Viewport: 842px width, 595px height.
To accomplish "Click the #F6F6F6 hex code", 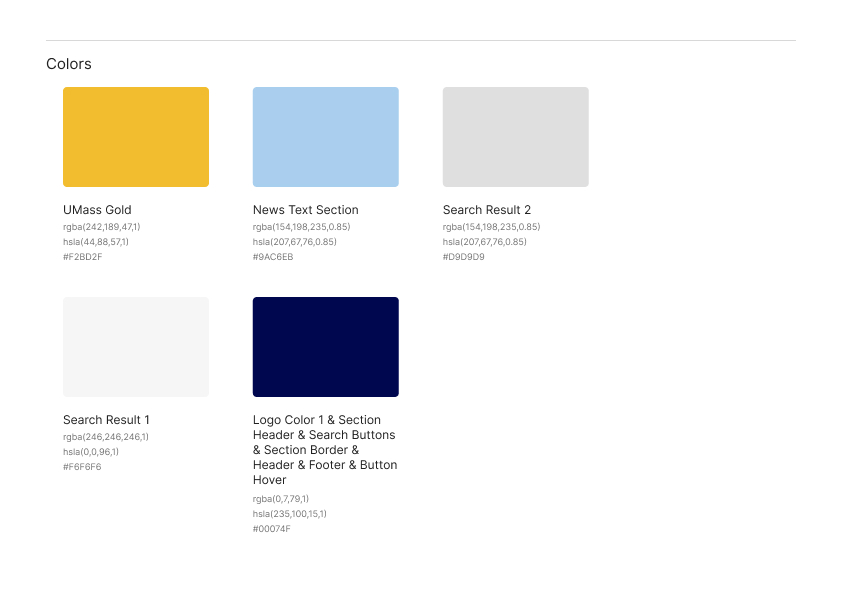I will click(82, 467).
